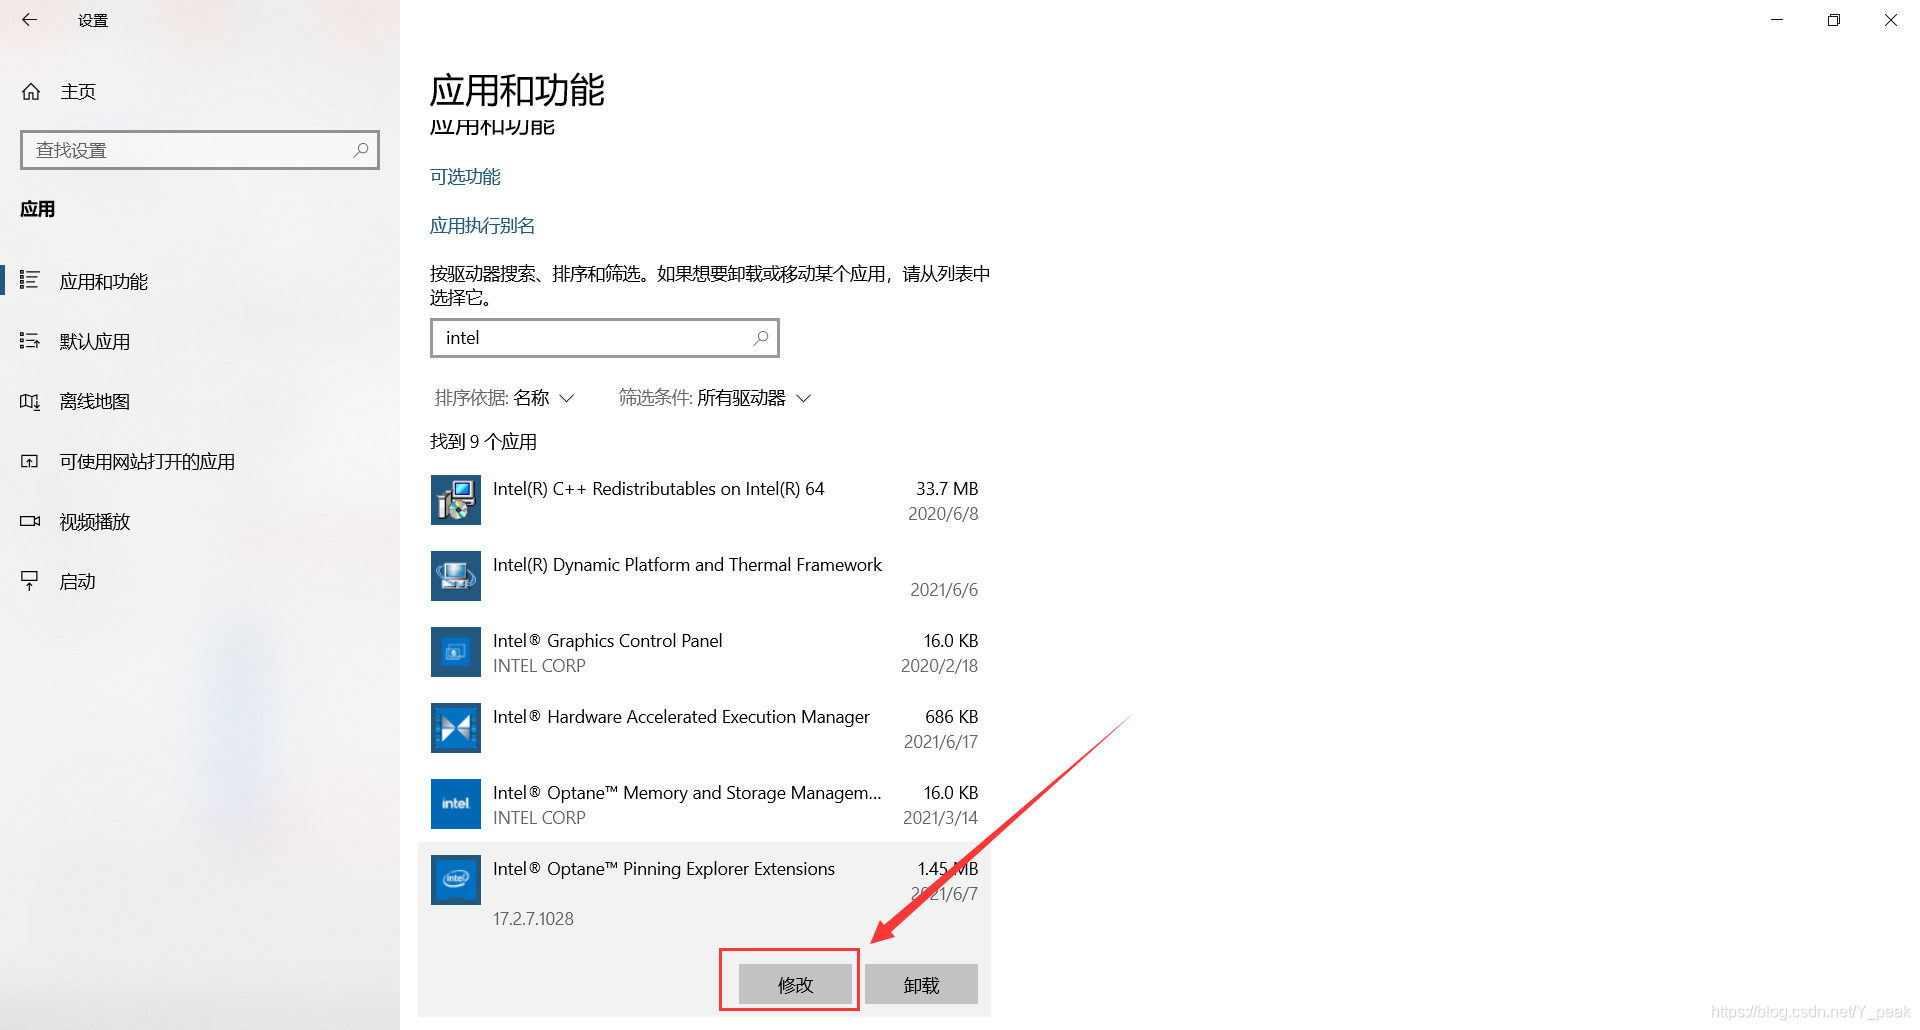
Task: Open the home page via house icon
Action: 31,92
